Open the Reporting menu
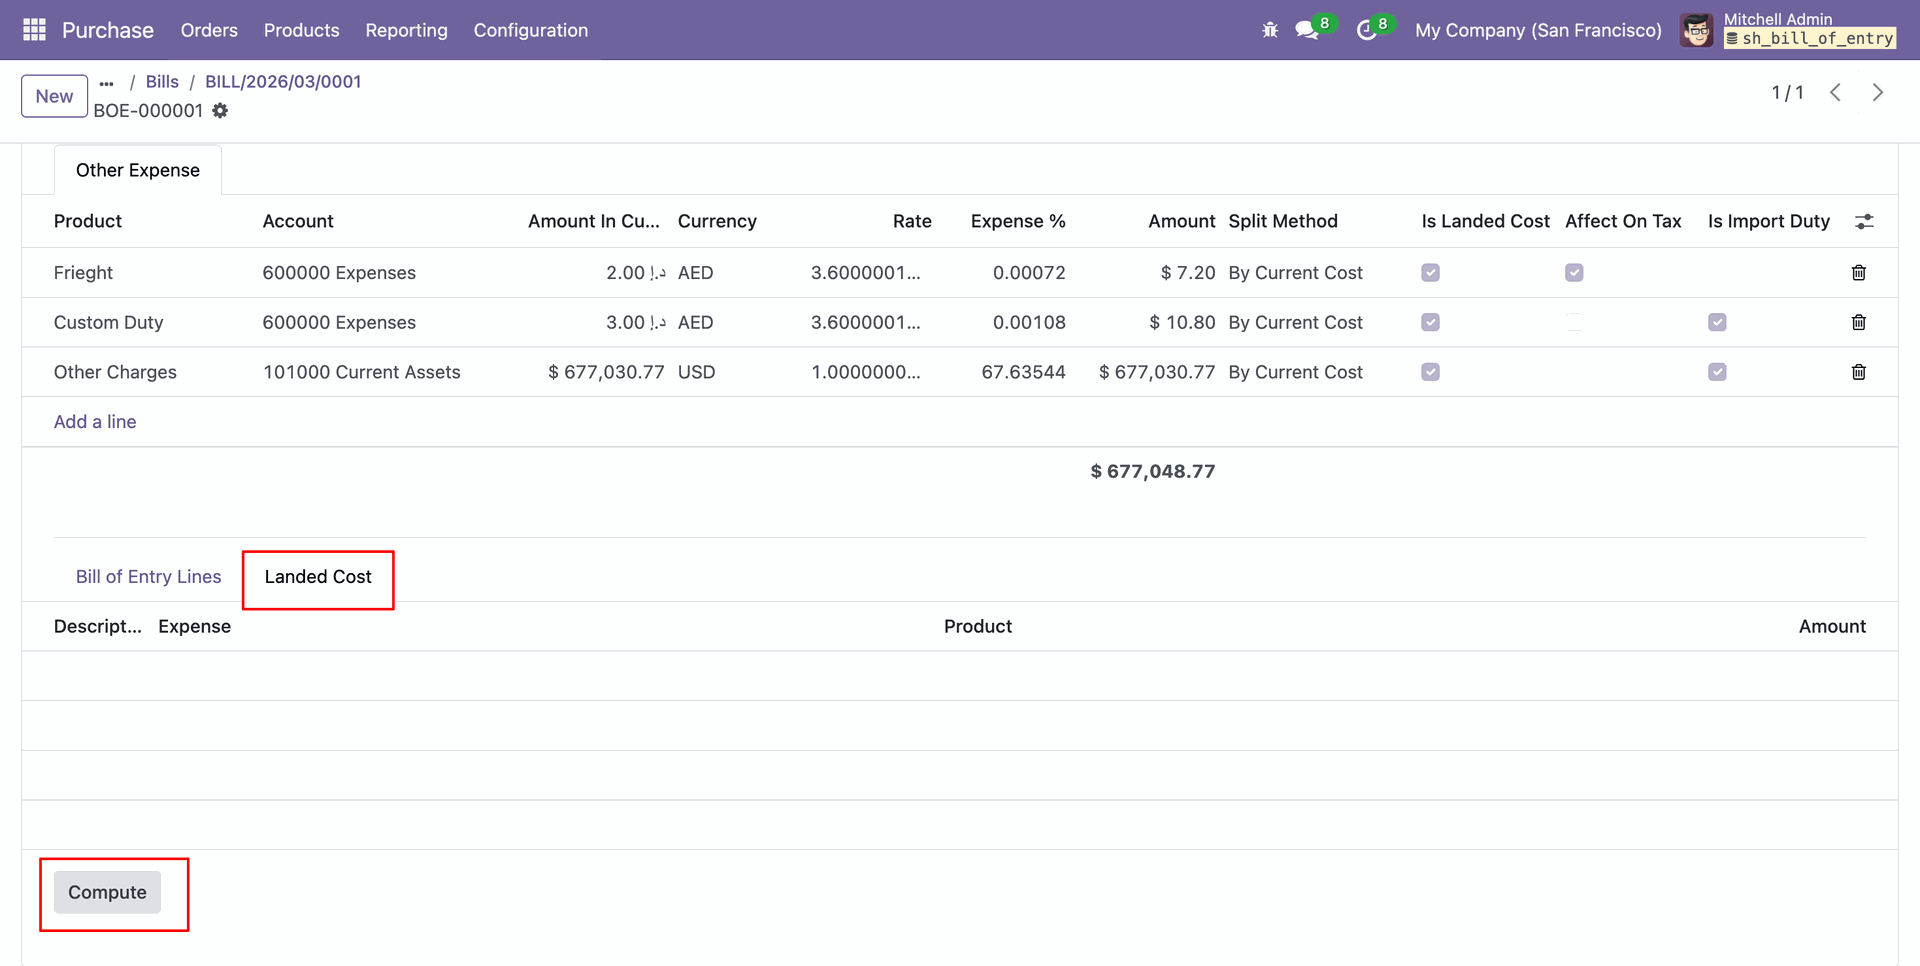 tap(406, 30)
